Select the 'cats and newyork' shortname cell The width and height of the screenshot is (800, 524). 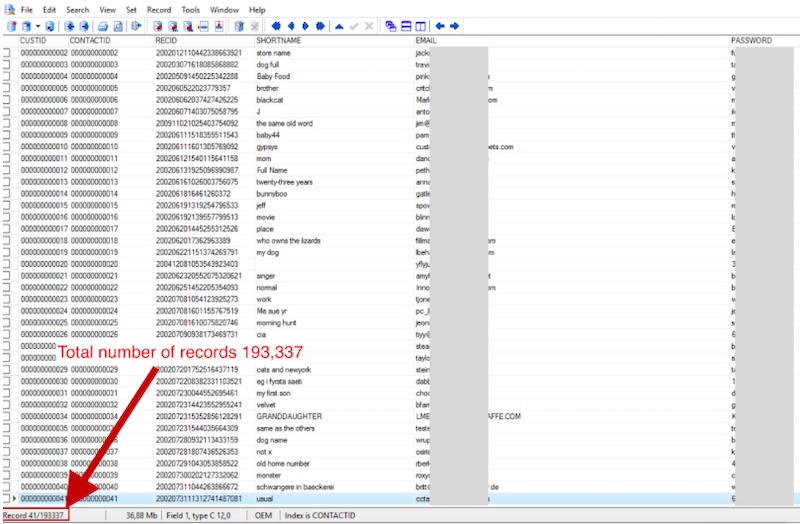[334, 369]
